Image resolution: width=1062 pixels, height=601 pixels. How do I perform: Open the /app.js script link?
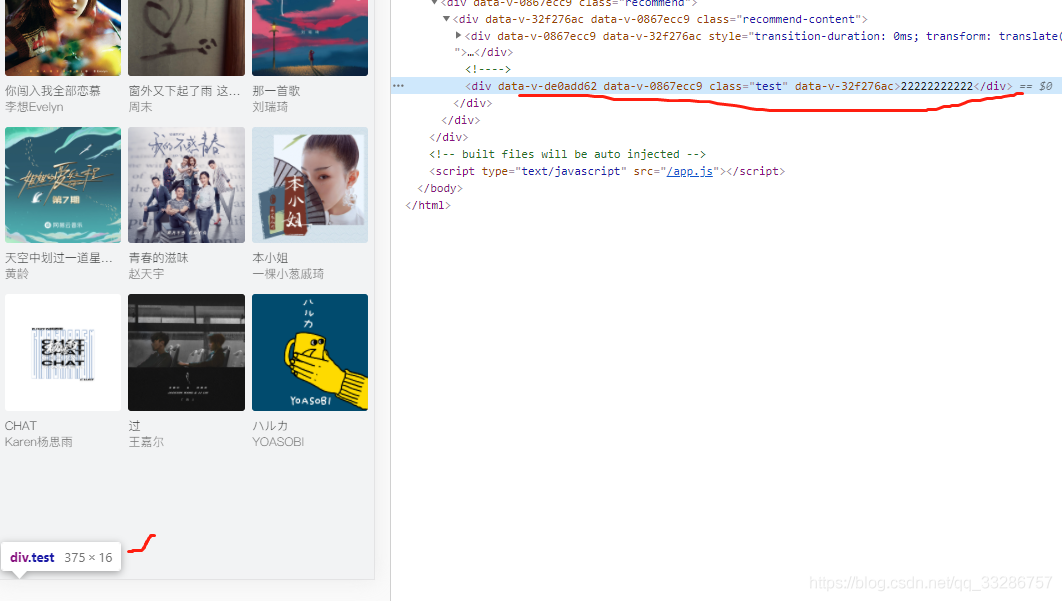[689, 171]
